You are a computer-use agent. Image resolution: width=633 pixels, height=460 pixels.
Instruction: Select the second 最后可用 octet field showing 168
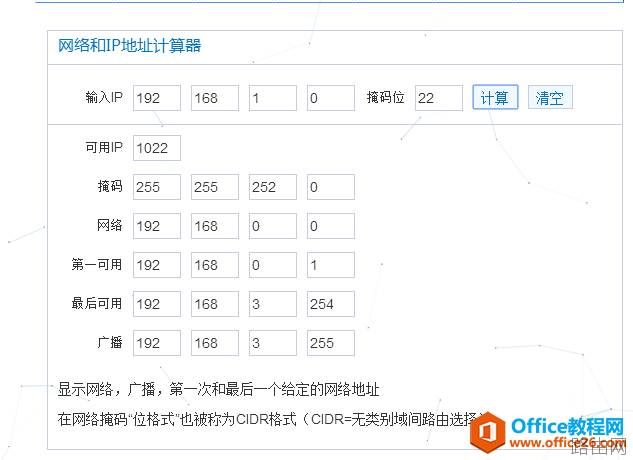215,304
